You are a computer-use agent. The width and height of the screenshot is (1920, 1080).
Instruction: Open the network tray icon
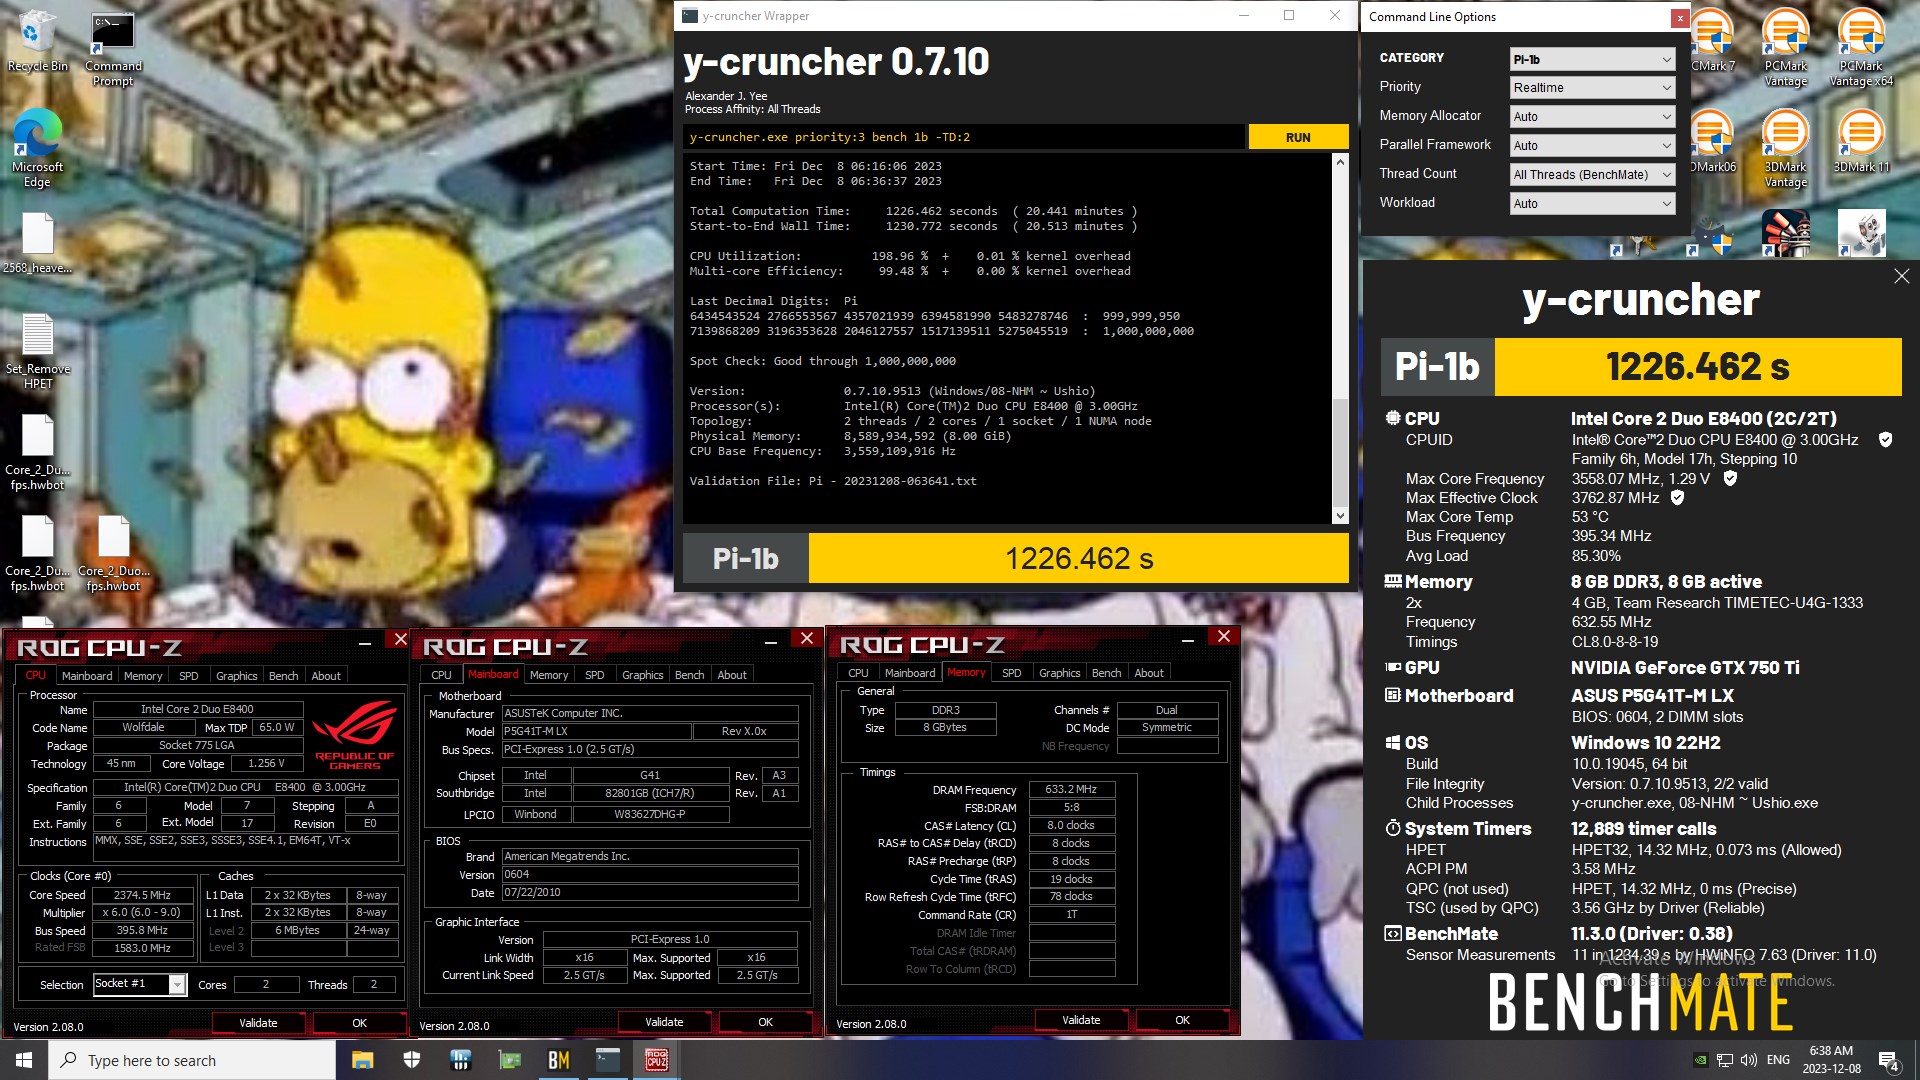(1724, 1060)
